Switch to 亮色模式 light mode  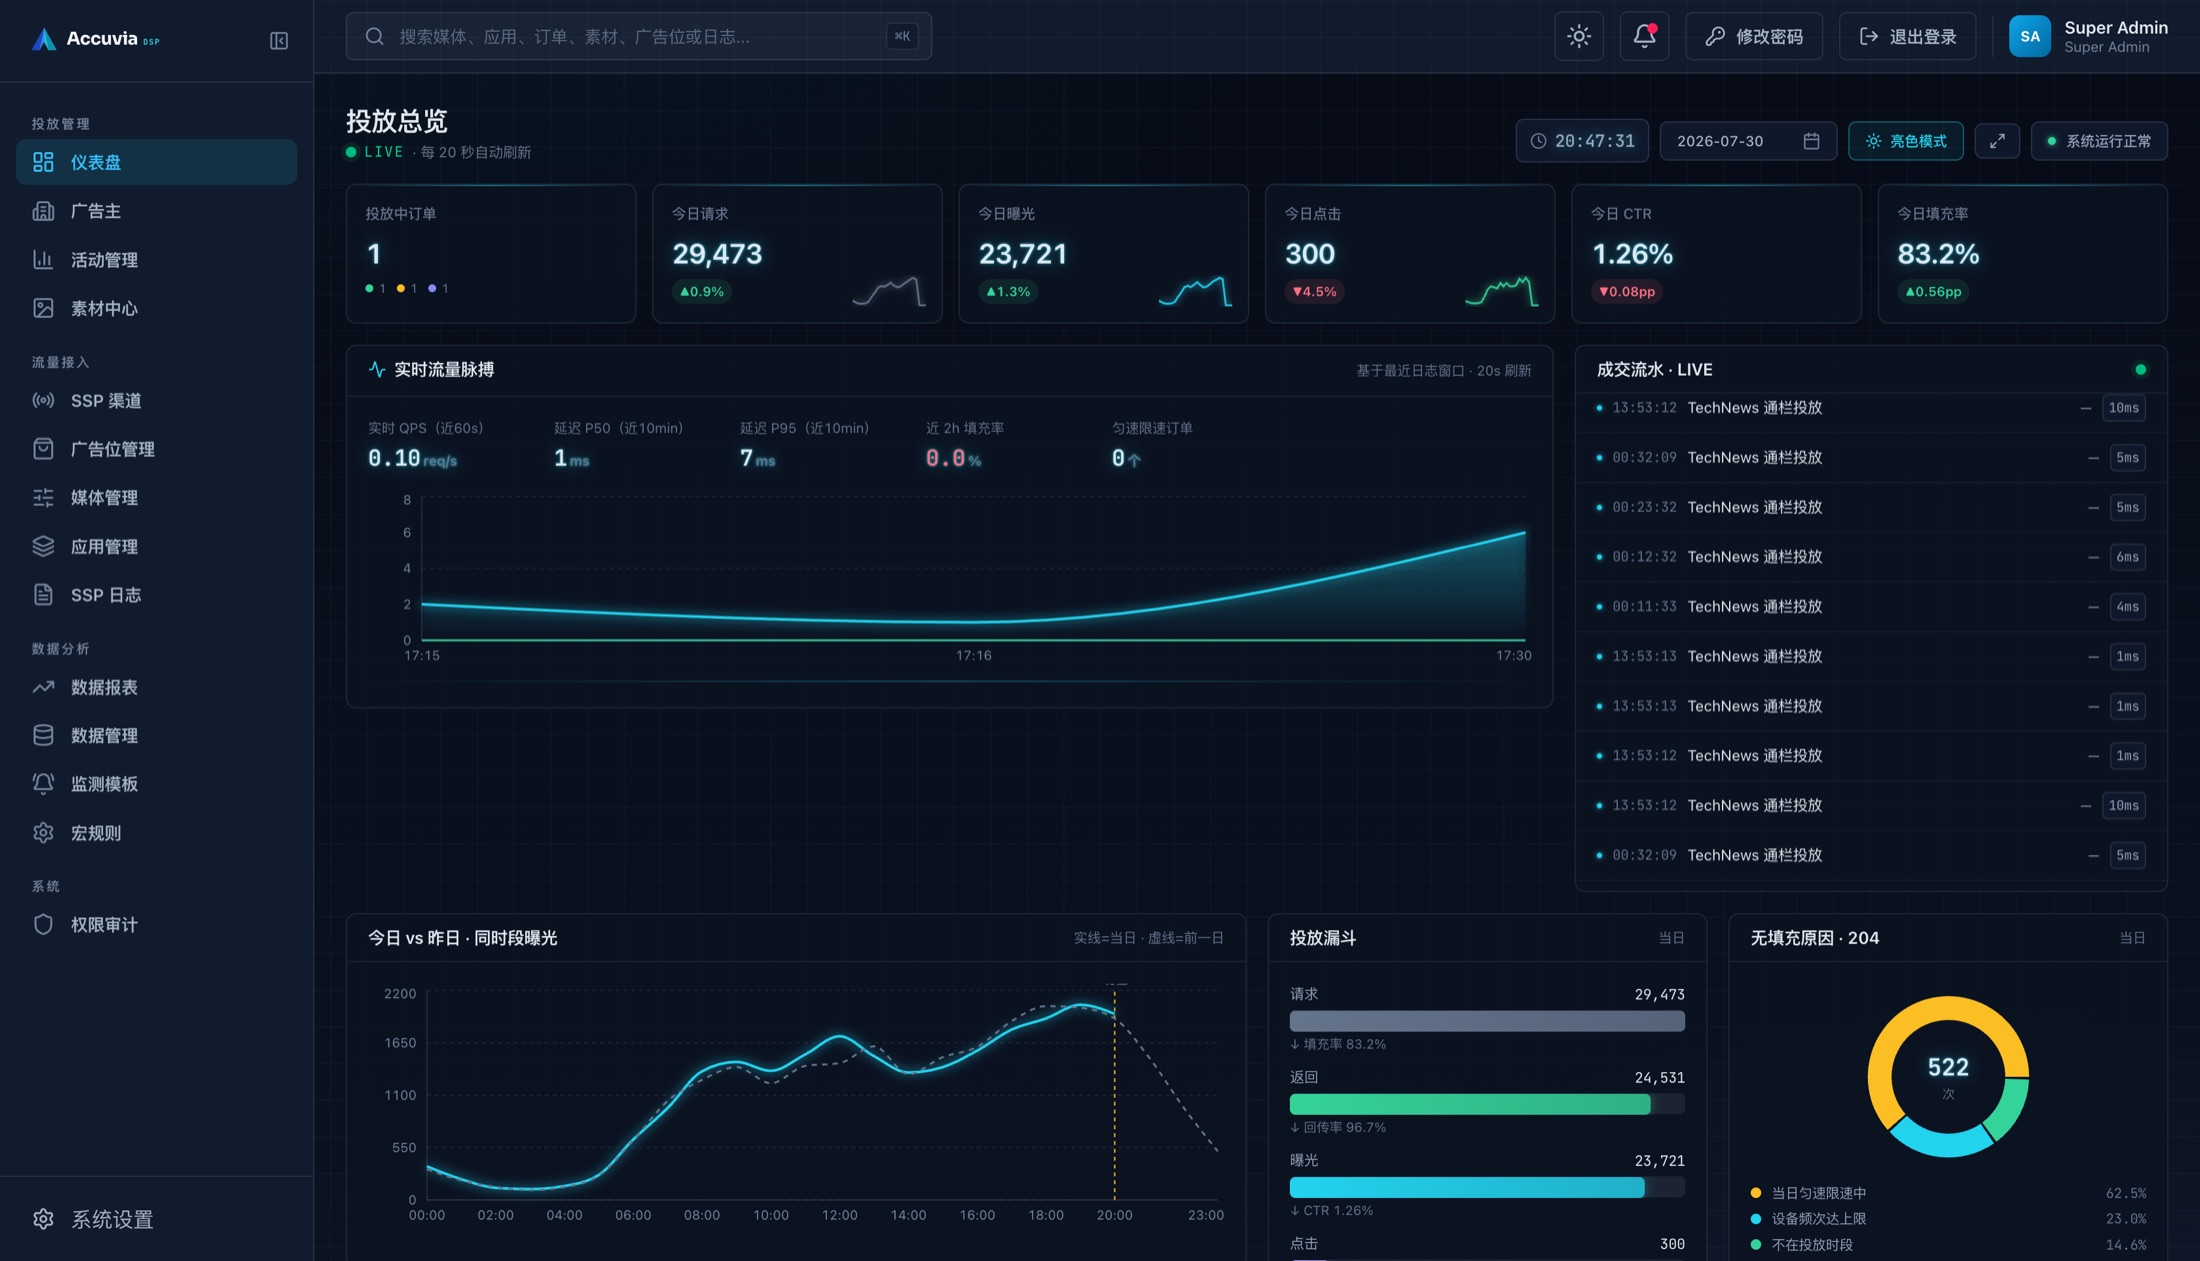tap(1906, 141)
